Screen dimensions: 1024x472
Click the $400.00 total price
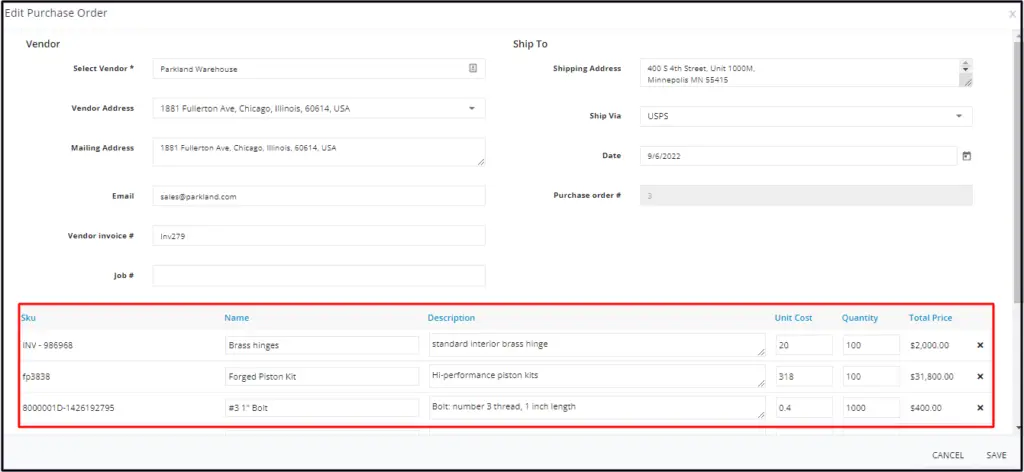pyautogui.click(x=926, y=408)
